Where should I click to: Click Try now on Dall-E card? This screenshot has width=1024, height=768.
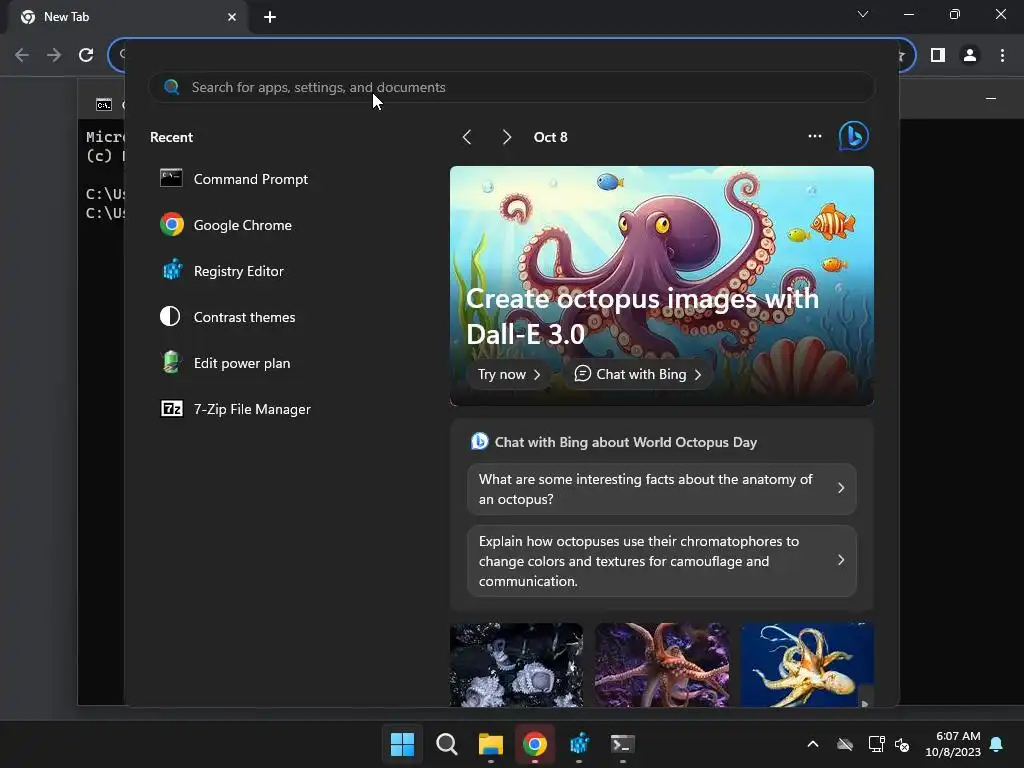[x=509, y=374]
